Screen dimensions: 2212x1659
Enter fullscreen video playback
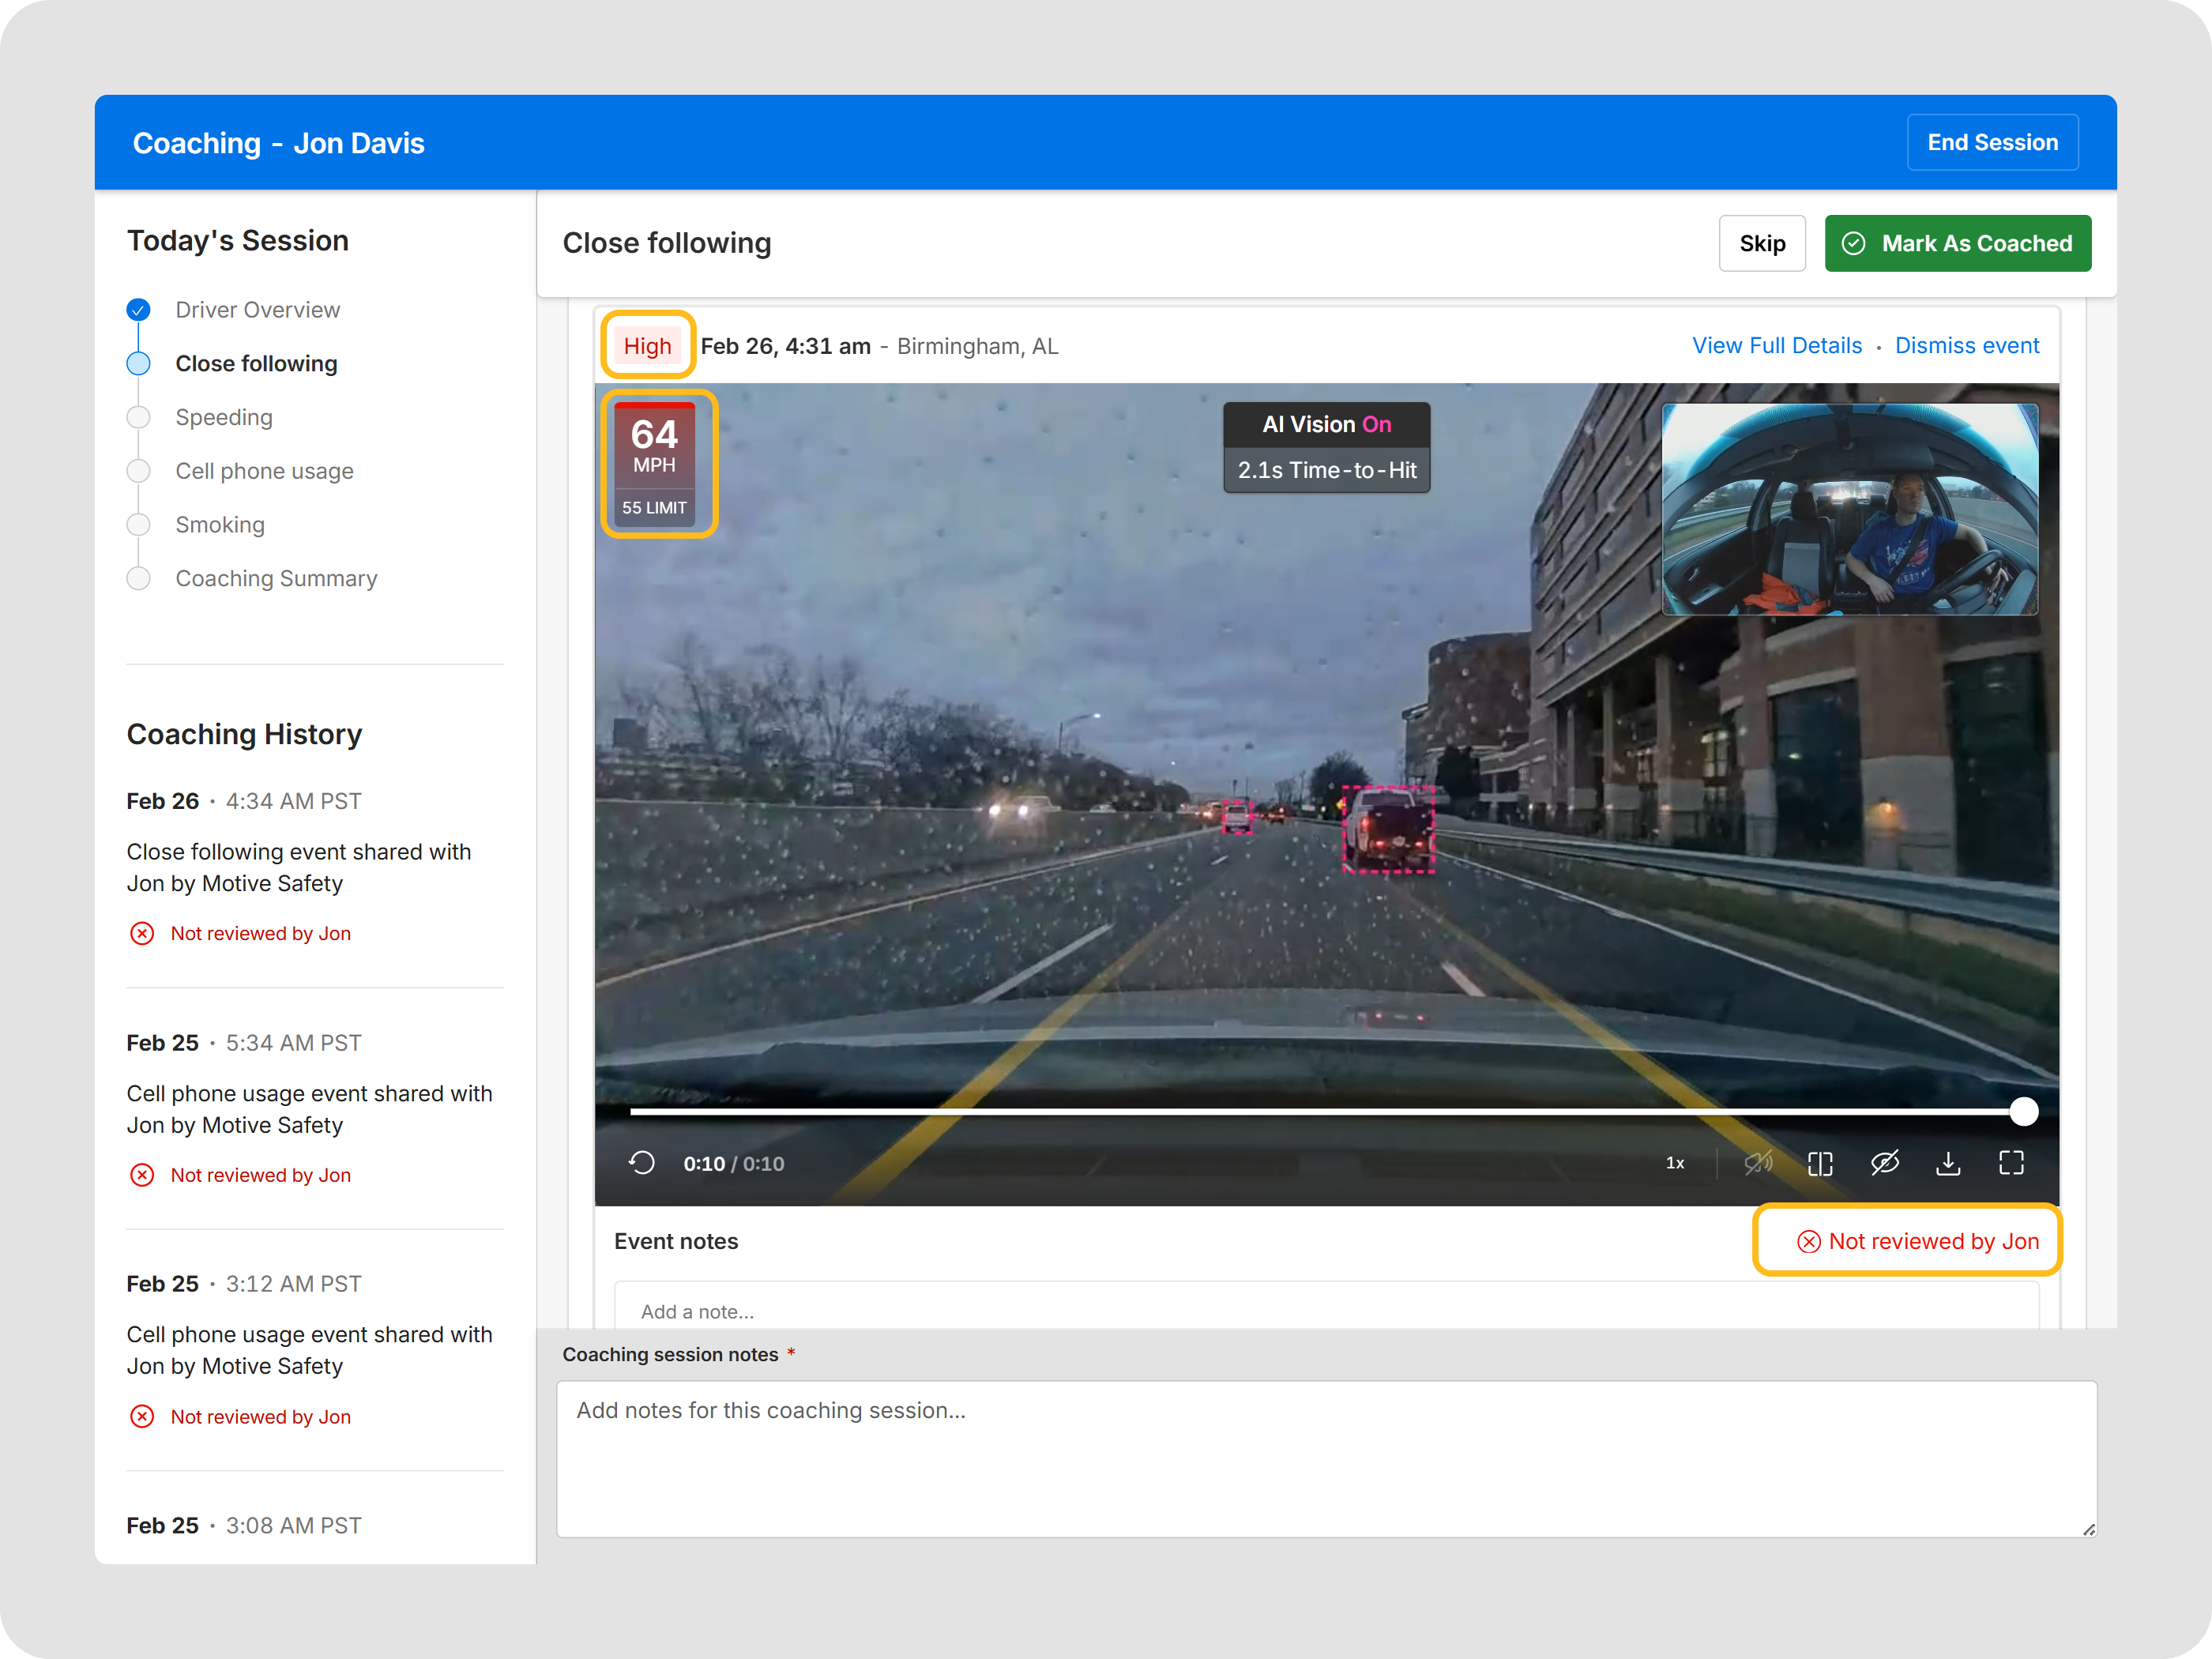click(x=2012, y=1163)
